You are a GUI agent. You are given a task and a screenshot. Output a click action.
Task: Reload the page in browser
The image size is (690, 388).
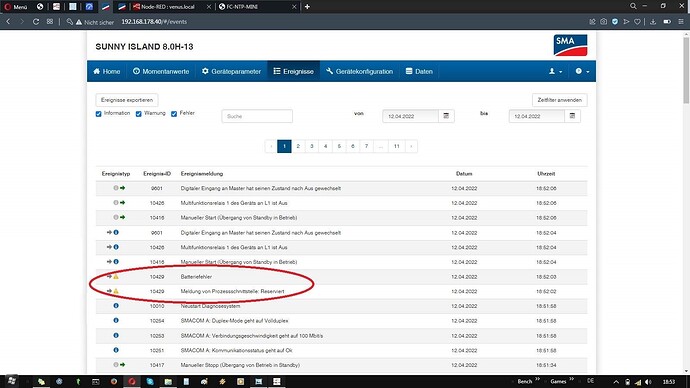pos(36,22)
